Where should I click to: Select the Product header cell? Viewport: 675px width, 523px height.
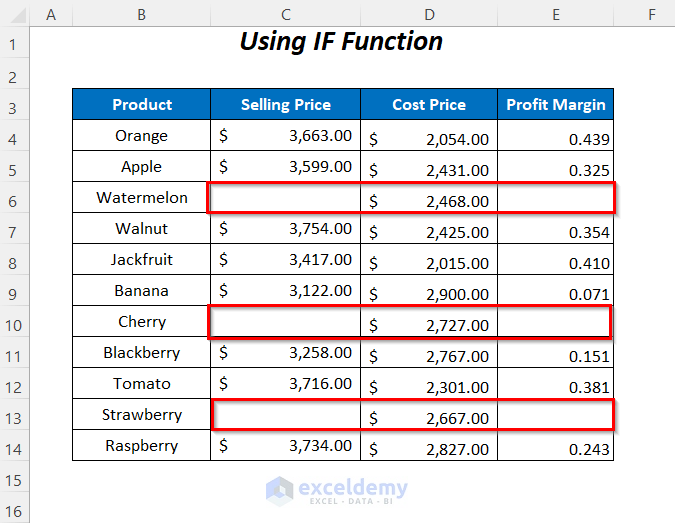[x=142, y=105]
